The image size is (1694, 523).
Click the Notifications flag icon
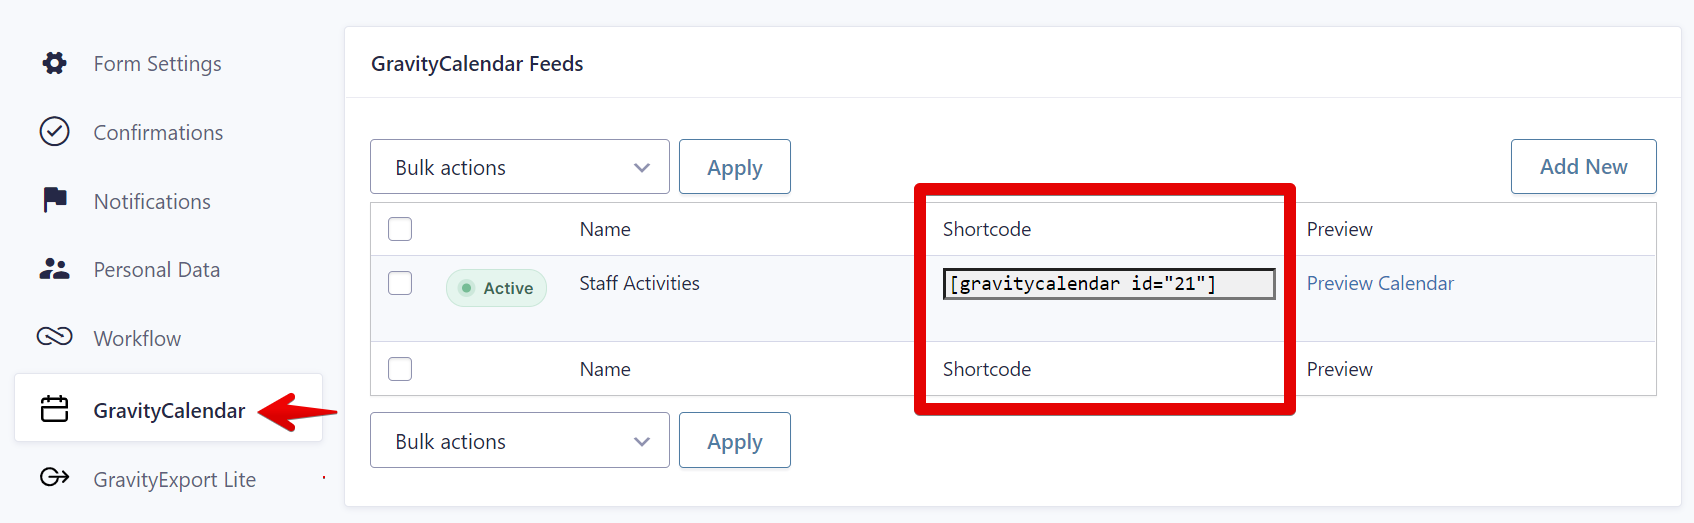[54, 200]
